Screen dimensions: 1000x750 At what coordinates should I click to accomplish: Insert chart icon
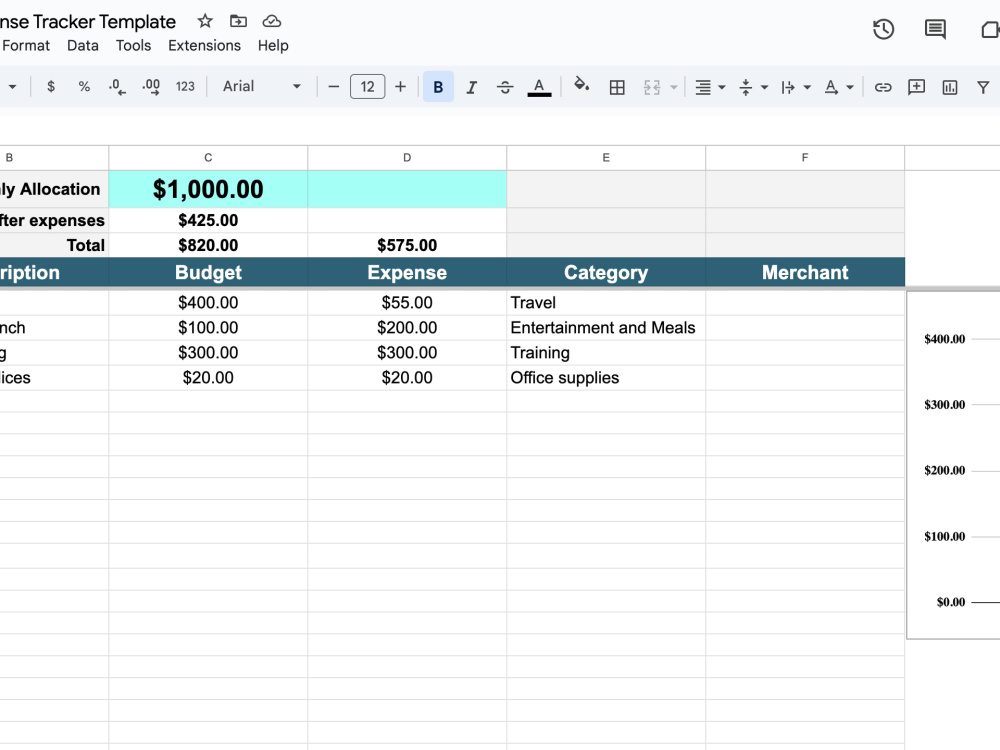[950, 87]
